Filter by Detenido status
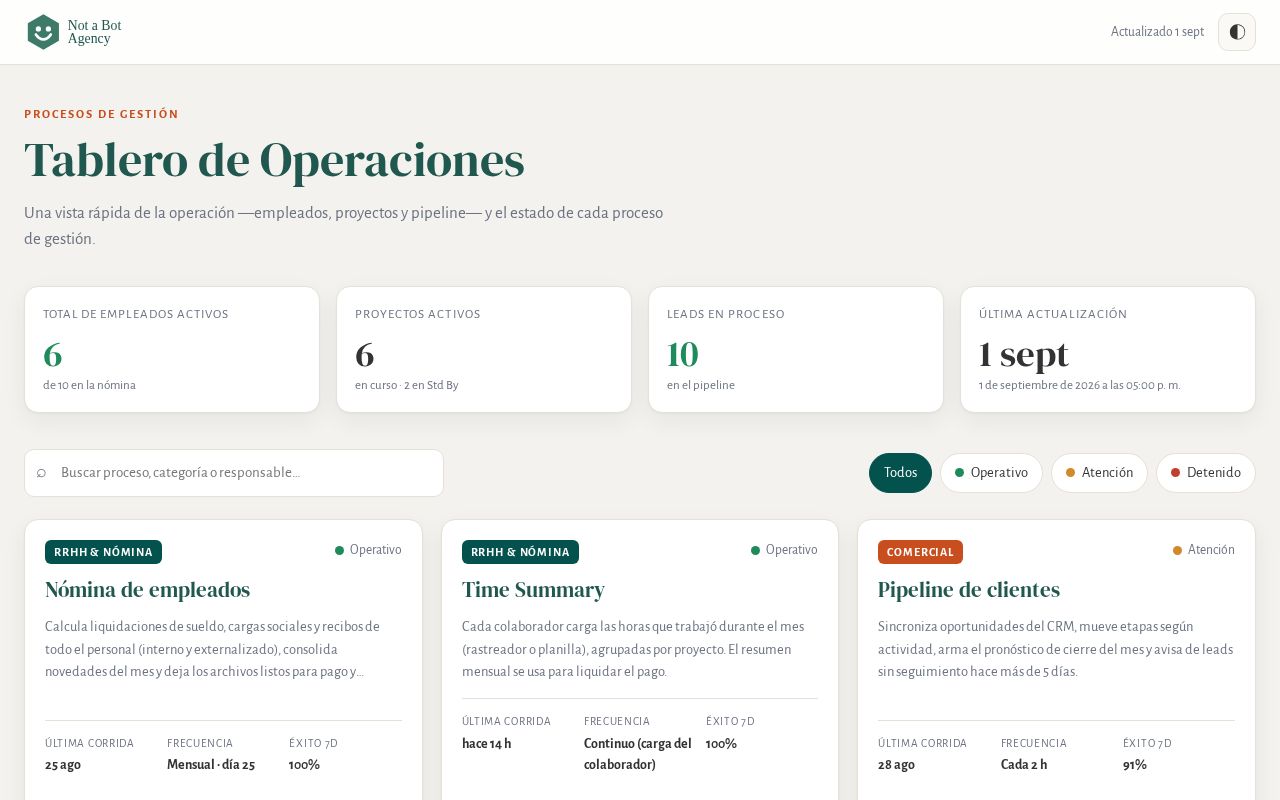1280x800 pixels. point(1206,473)
